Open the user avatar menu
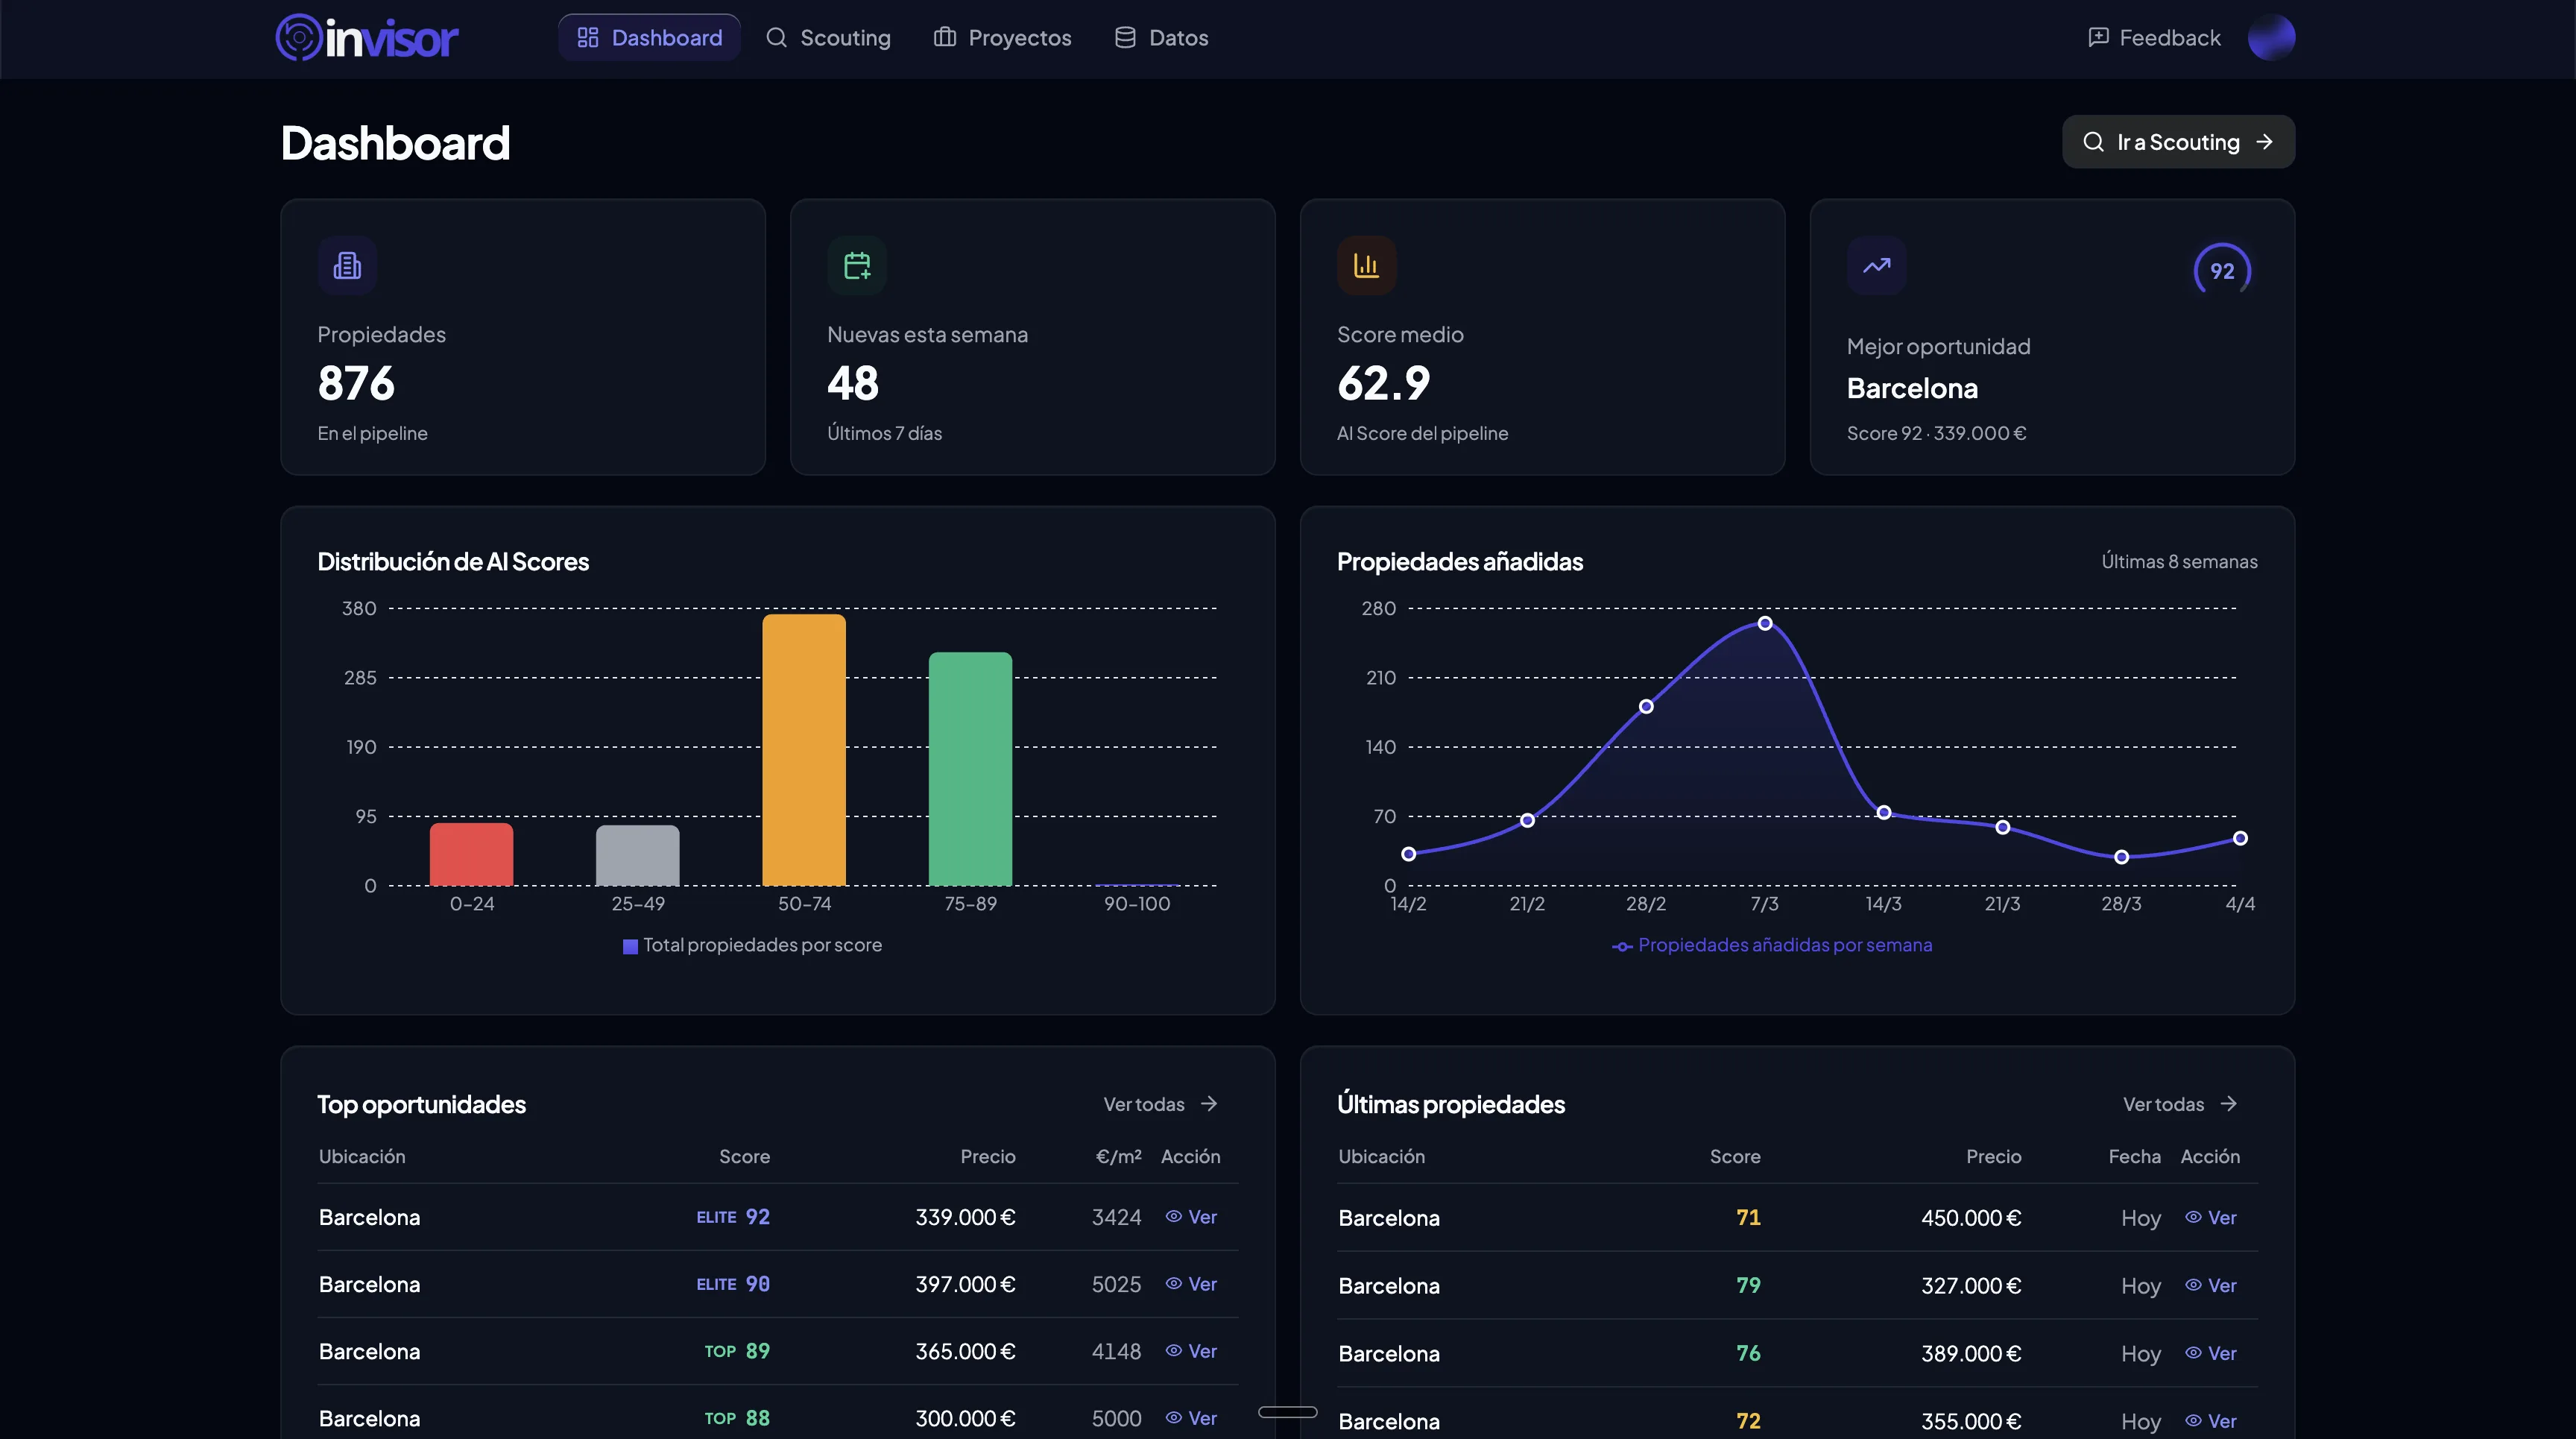 (2272, 37)
